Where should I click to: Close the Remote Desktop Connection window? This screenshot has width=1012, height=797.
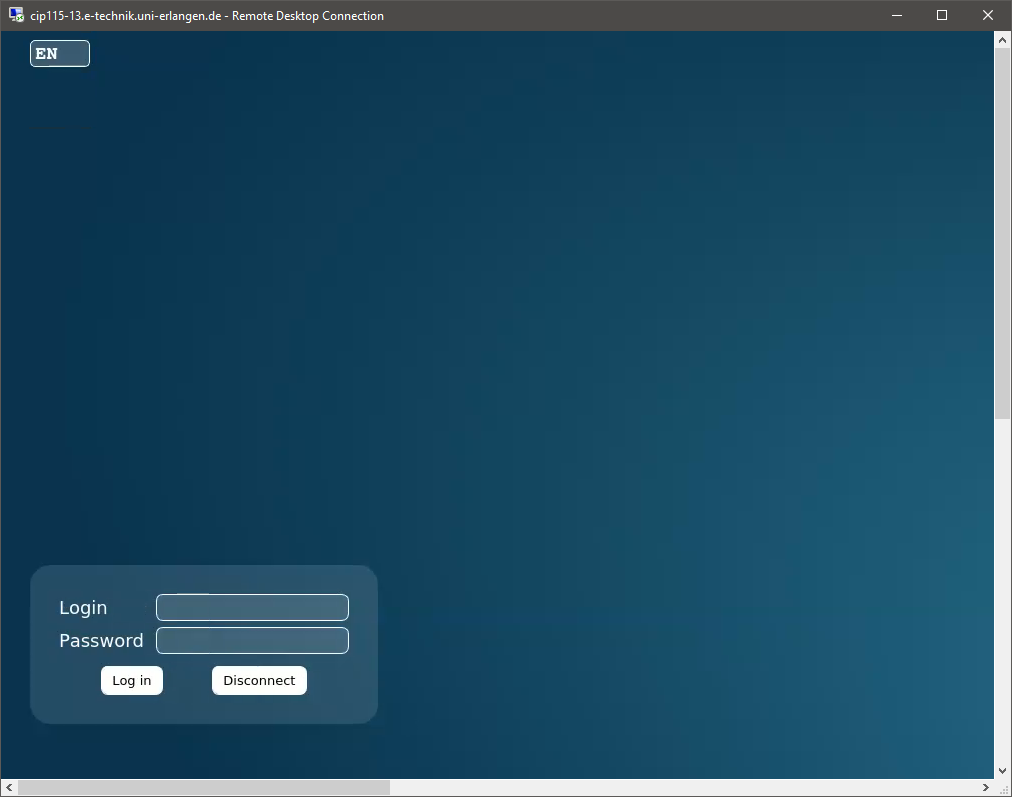click(988, 15)
